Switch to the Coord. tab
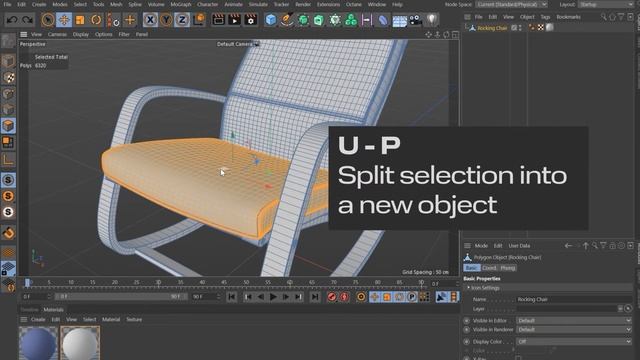Screen dimensions: 640x360 (489, 268)
